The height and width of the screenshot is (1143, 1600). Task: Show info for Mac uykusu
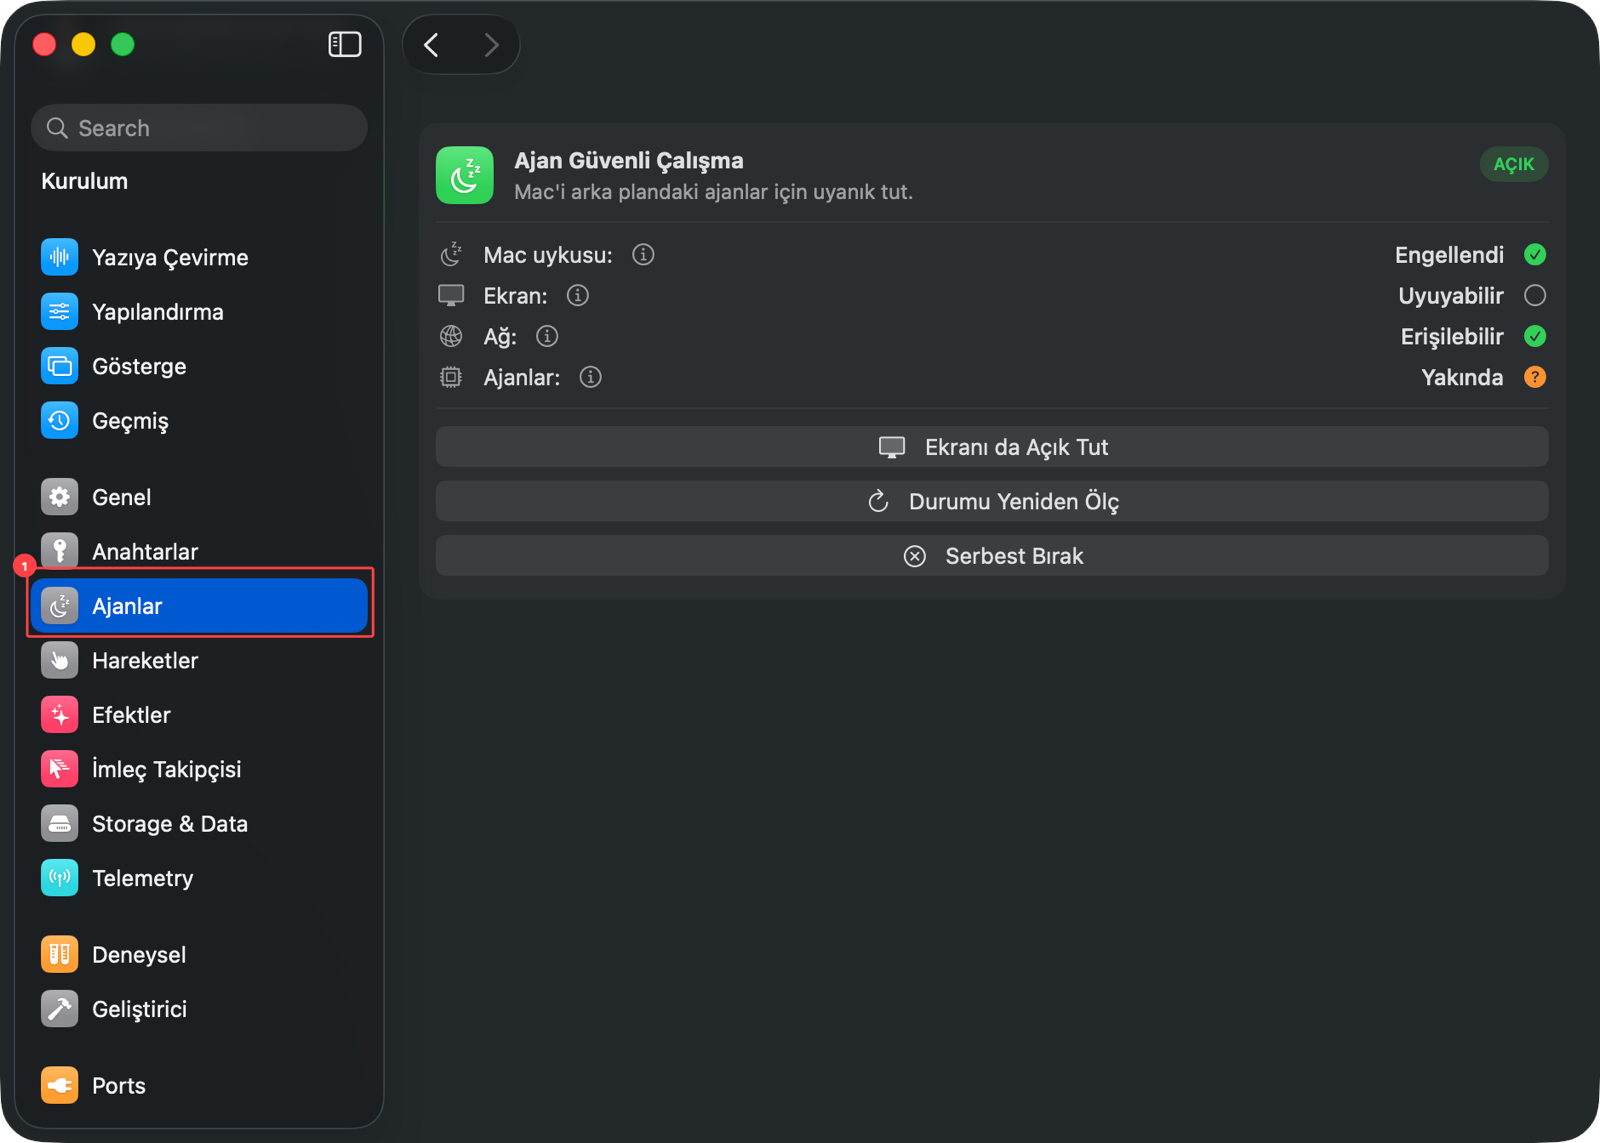pyautogui.click(x=643, y=255)
